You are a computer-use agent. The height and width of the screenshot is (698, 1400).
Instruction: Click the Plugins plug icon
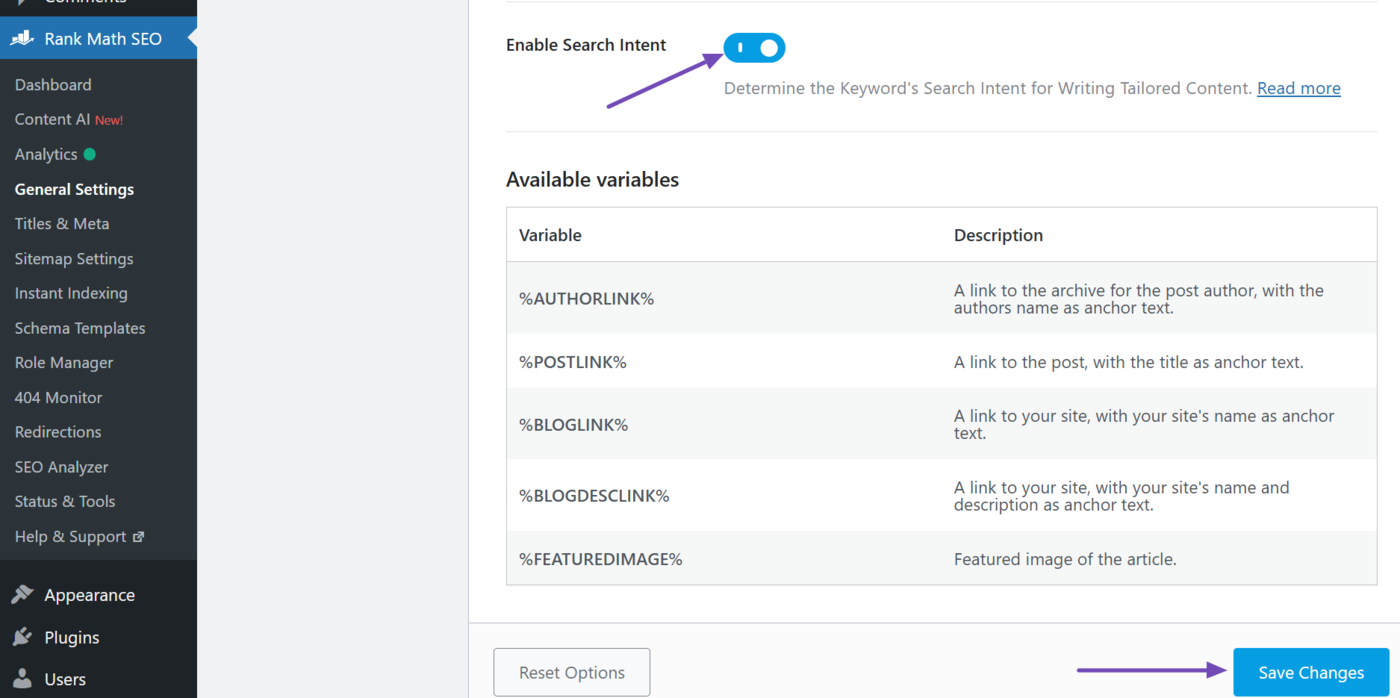[x=22, y=637]
